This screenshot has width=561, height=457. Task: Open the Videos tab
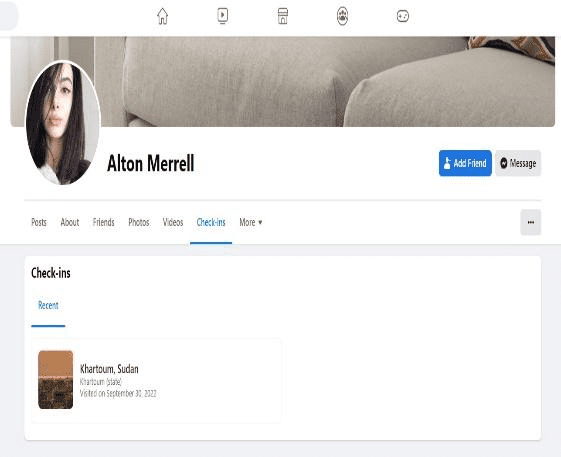point(173,222)
